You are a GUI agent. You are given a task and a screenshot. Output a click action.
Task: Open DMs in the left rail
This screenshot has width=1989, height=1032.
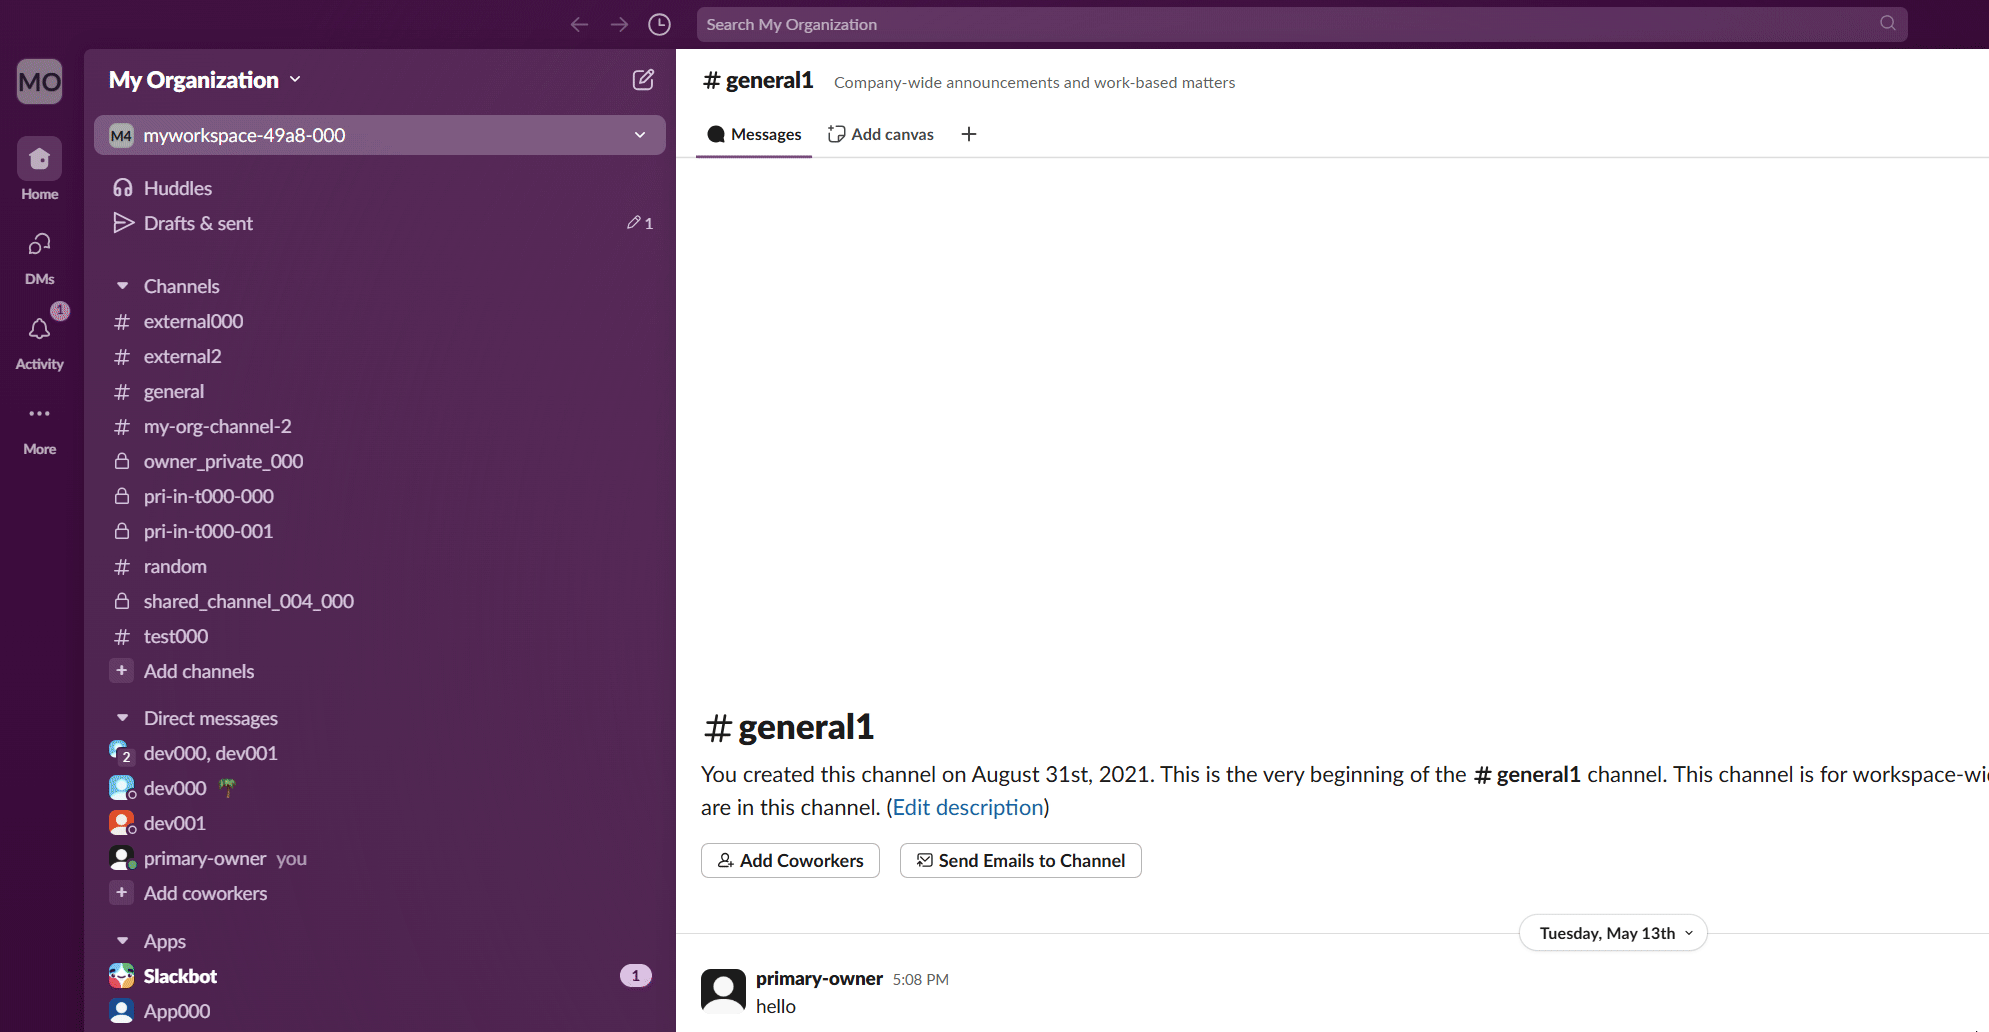[40, 258]
